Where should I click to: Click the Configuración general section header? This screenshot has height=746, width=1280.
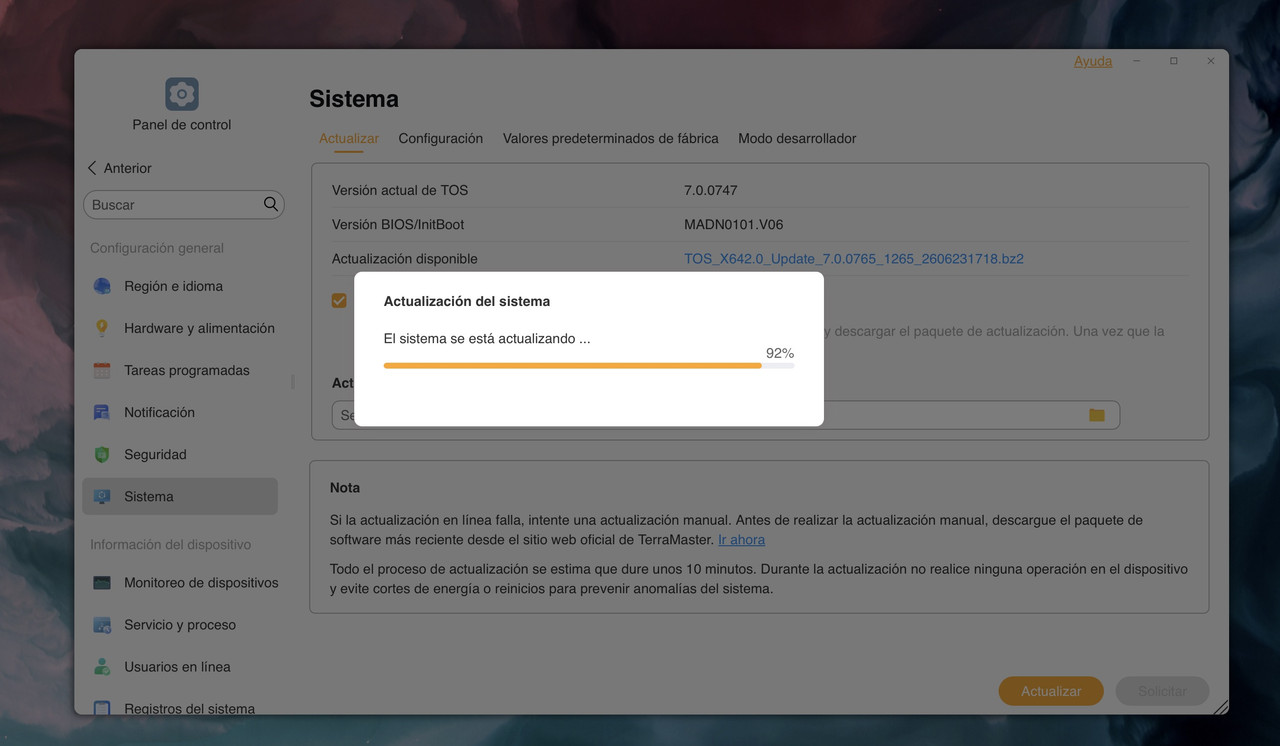click(157, 248)
